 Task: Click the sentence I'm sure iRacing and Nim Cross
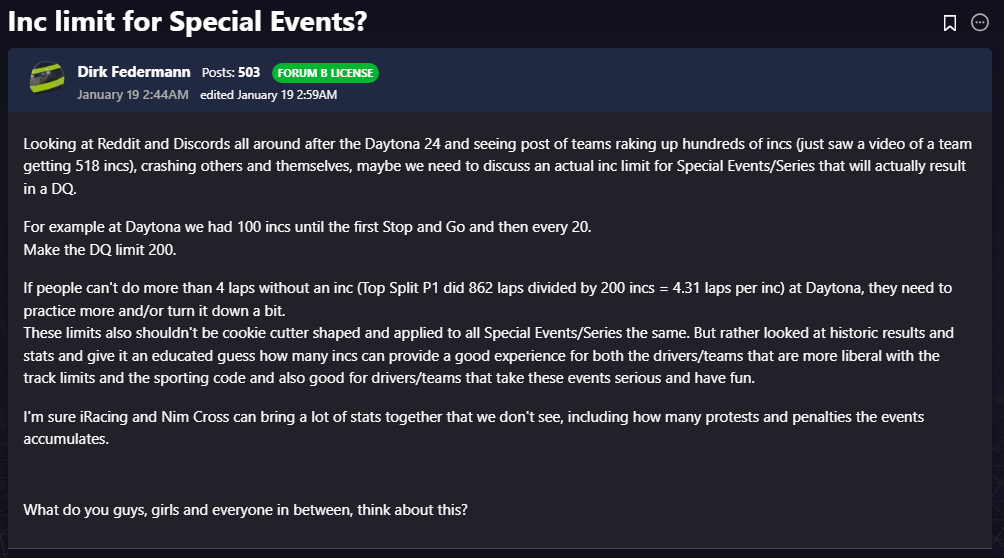[x=300, y=417]
